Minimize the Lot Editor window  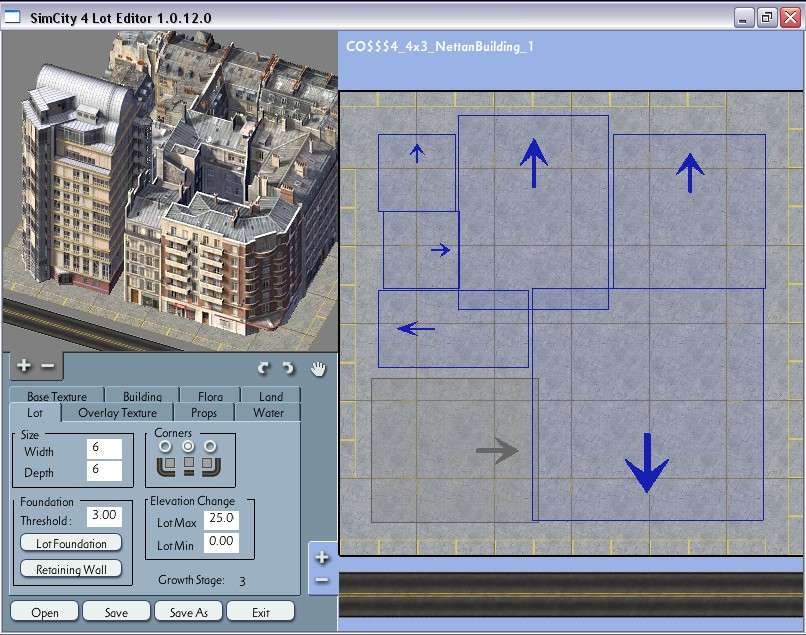point(743,18)
